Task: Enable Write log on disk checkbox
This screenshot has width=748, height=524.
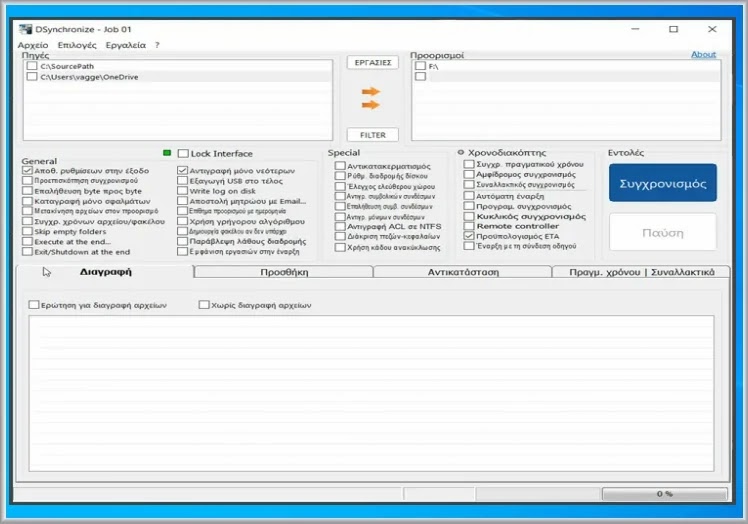Action: point(182,191)
